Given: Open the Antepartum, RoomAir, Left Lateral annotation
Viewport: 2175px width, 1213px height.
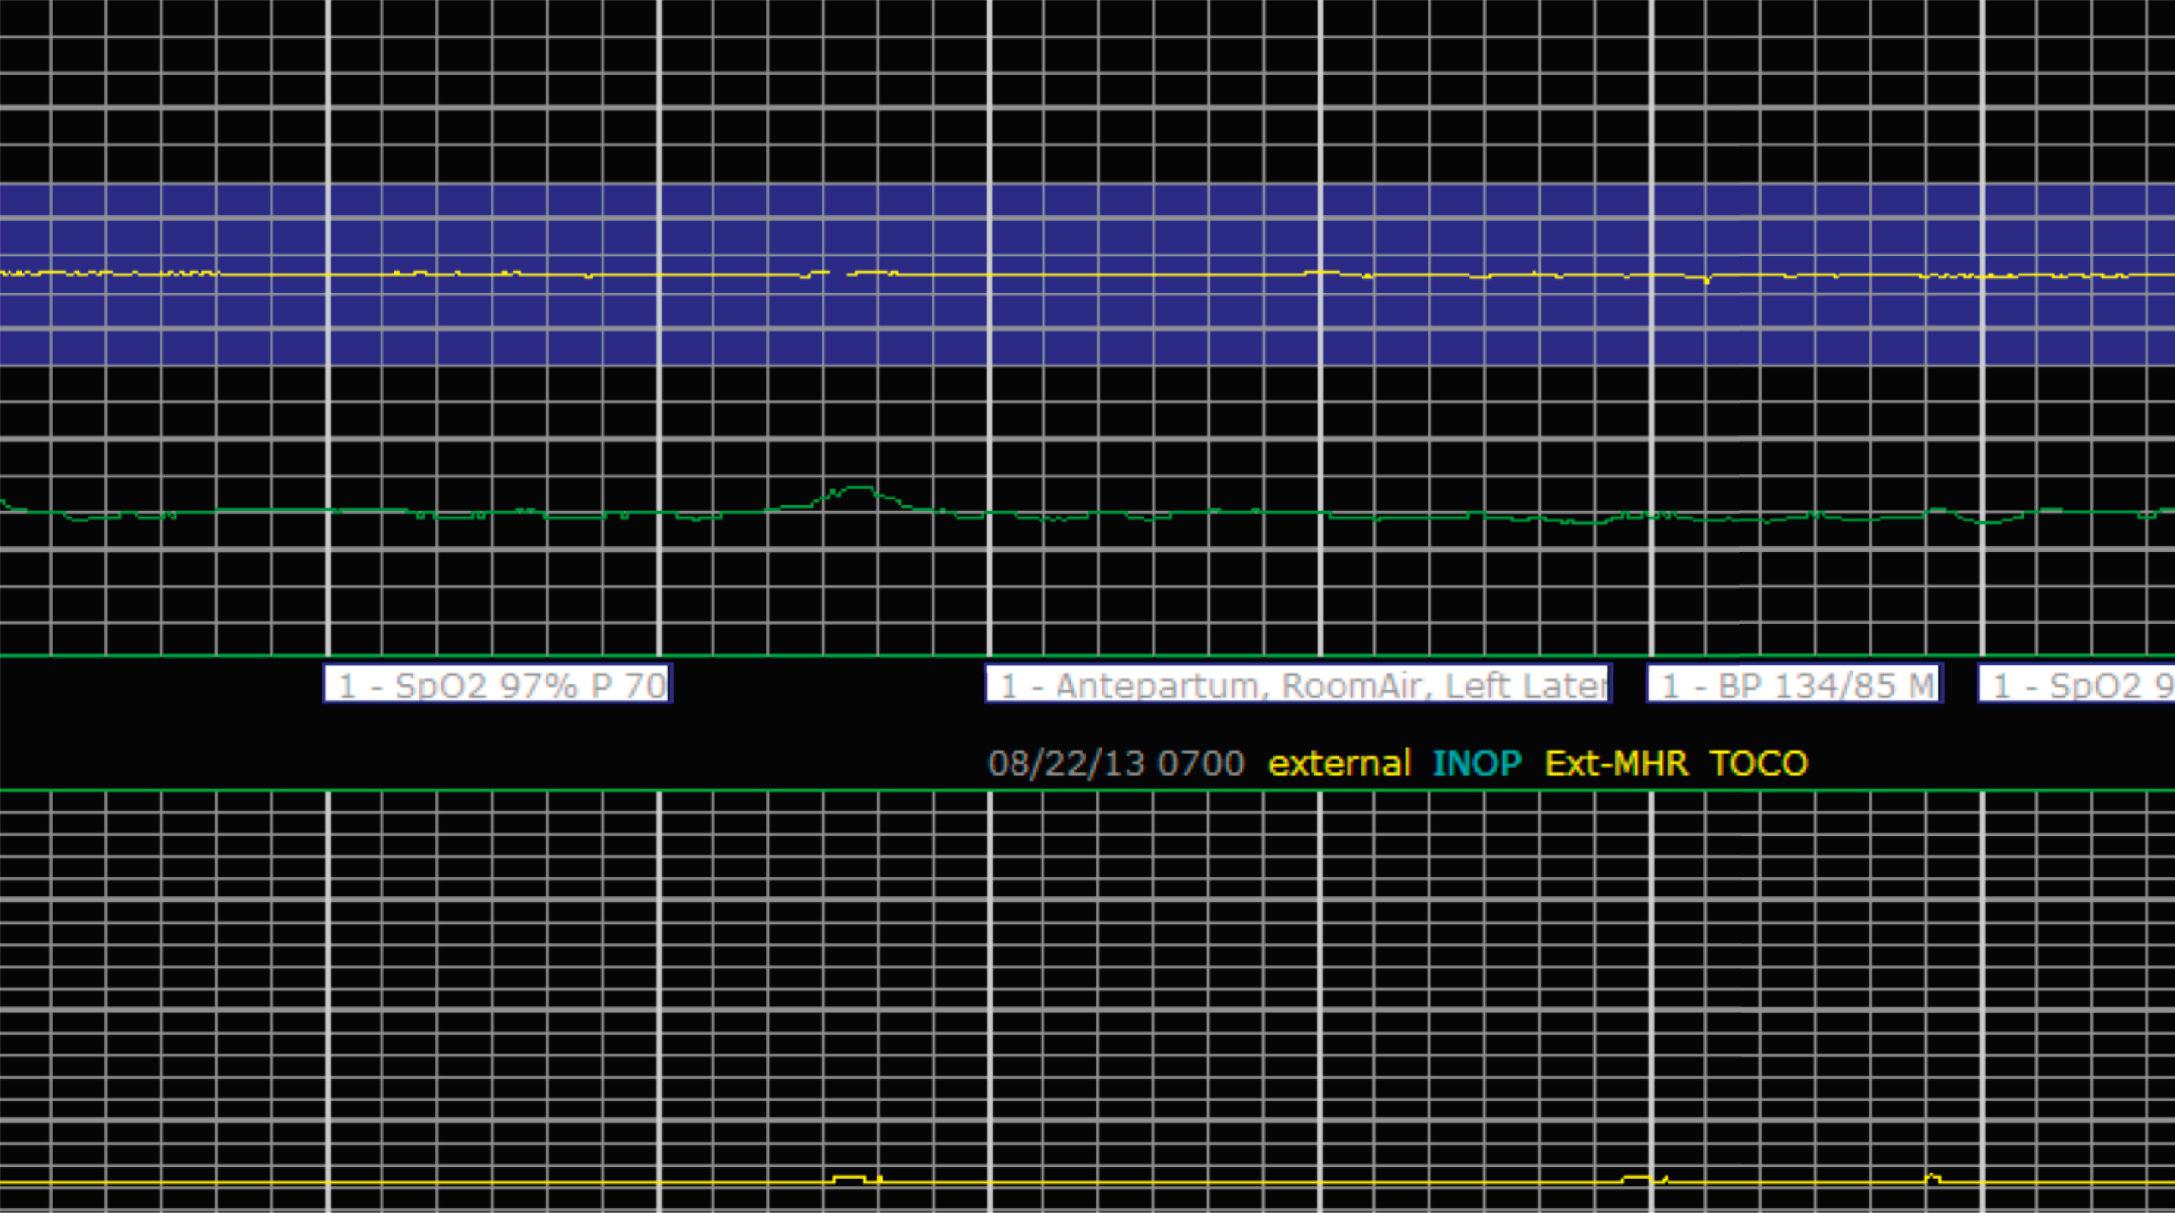Looking at the screenshot, I should click(x=1298, y=684).
